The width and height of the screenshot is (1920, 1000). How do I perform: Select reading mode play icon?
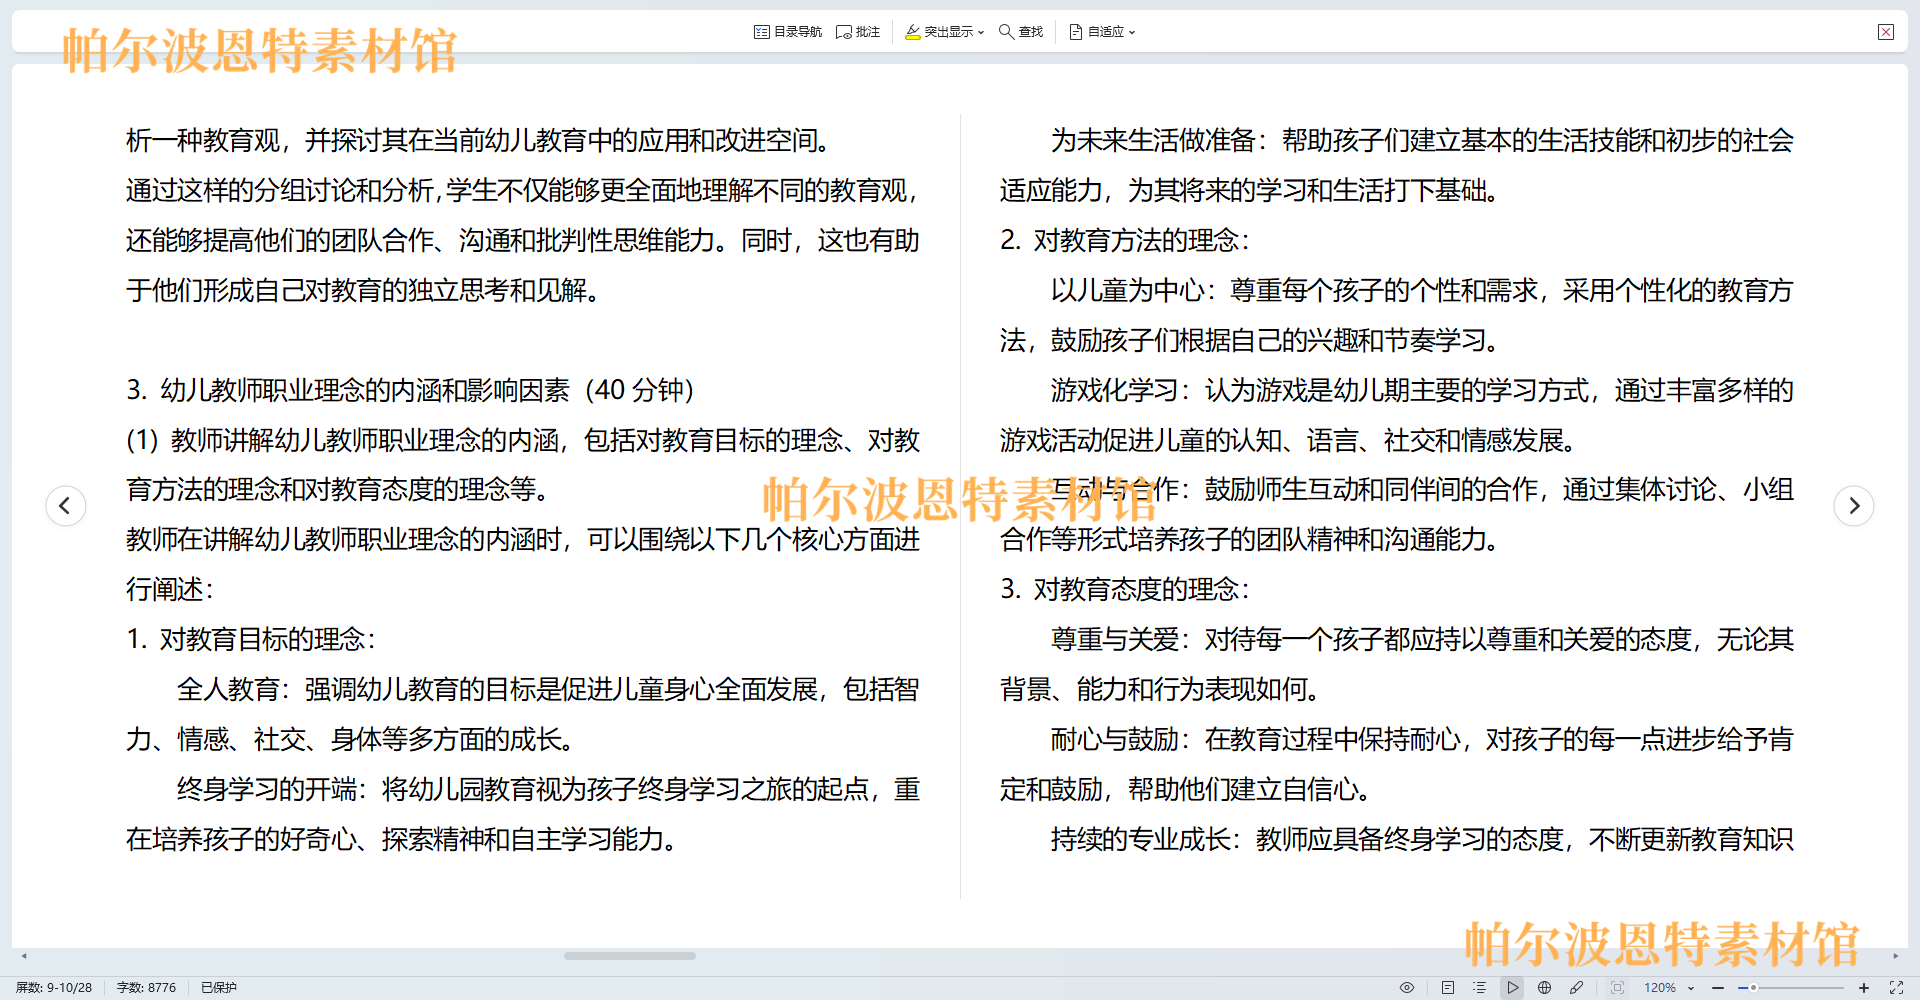click(x=1513, y=987)
